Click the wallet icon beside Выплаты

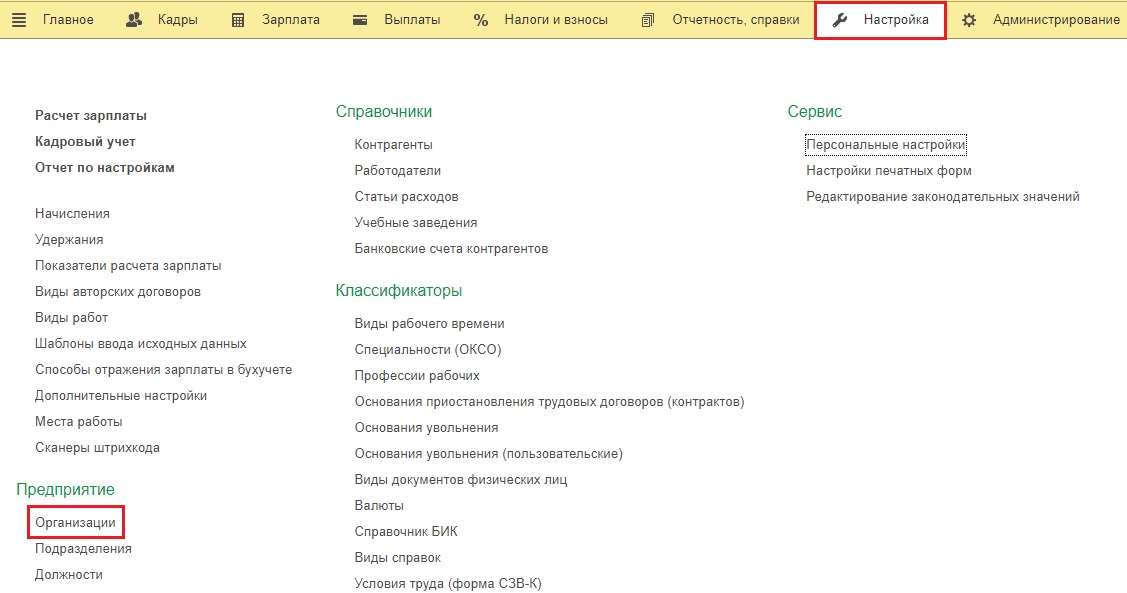(360, 20)
